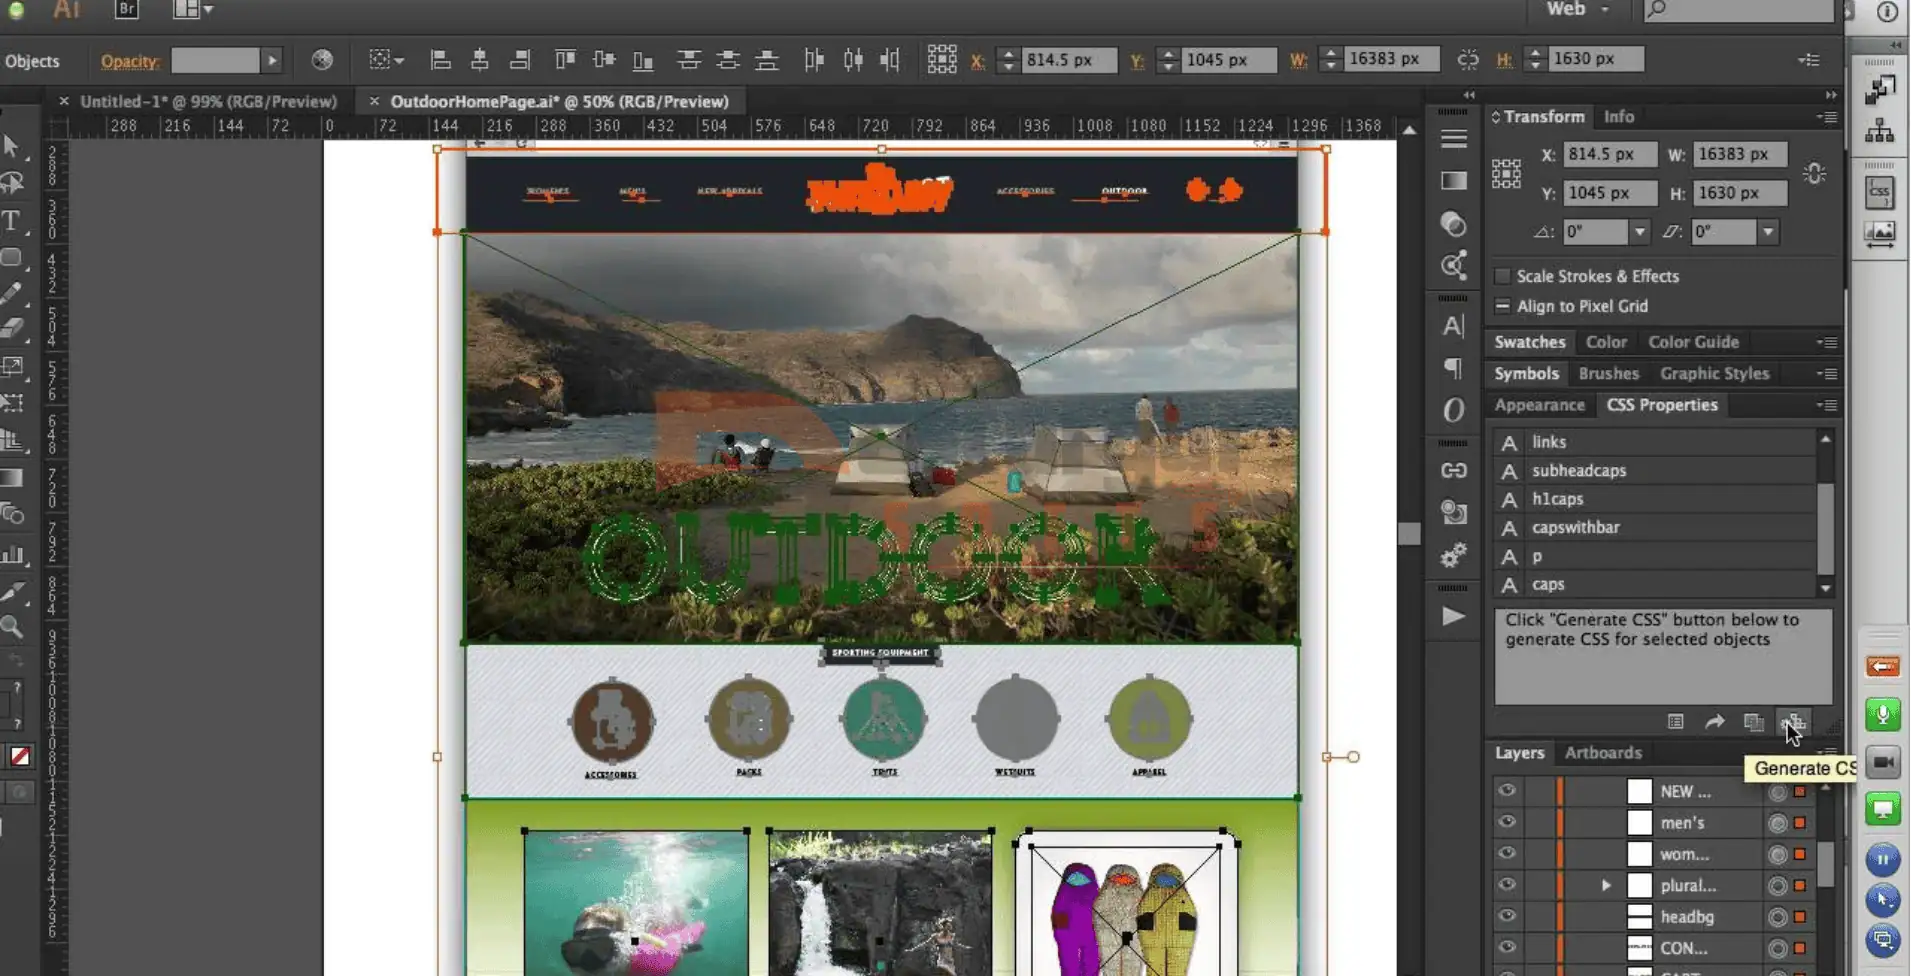This screenshot has width=1911, height=976.
Task: Select the Type tool in the toolbar
Action: [x=12, y=220]
